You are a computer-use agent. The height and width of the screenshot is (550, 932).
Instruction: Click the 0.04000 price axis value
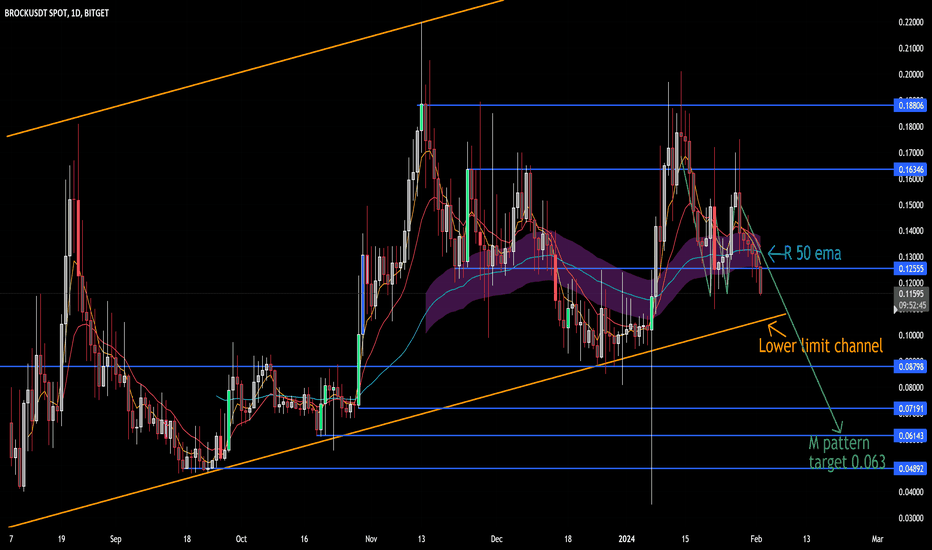[x=911, y=492]
